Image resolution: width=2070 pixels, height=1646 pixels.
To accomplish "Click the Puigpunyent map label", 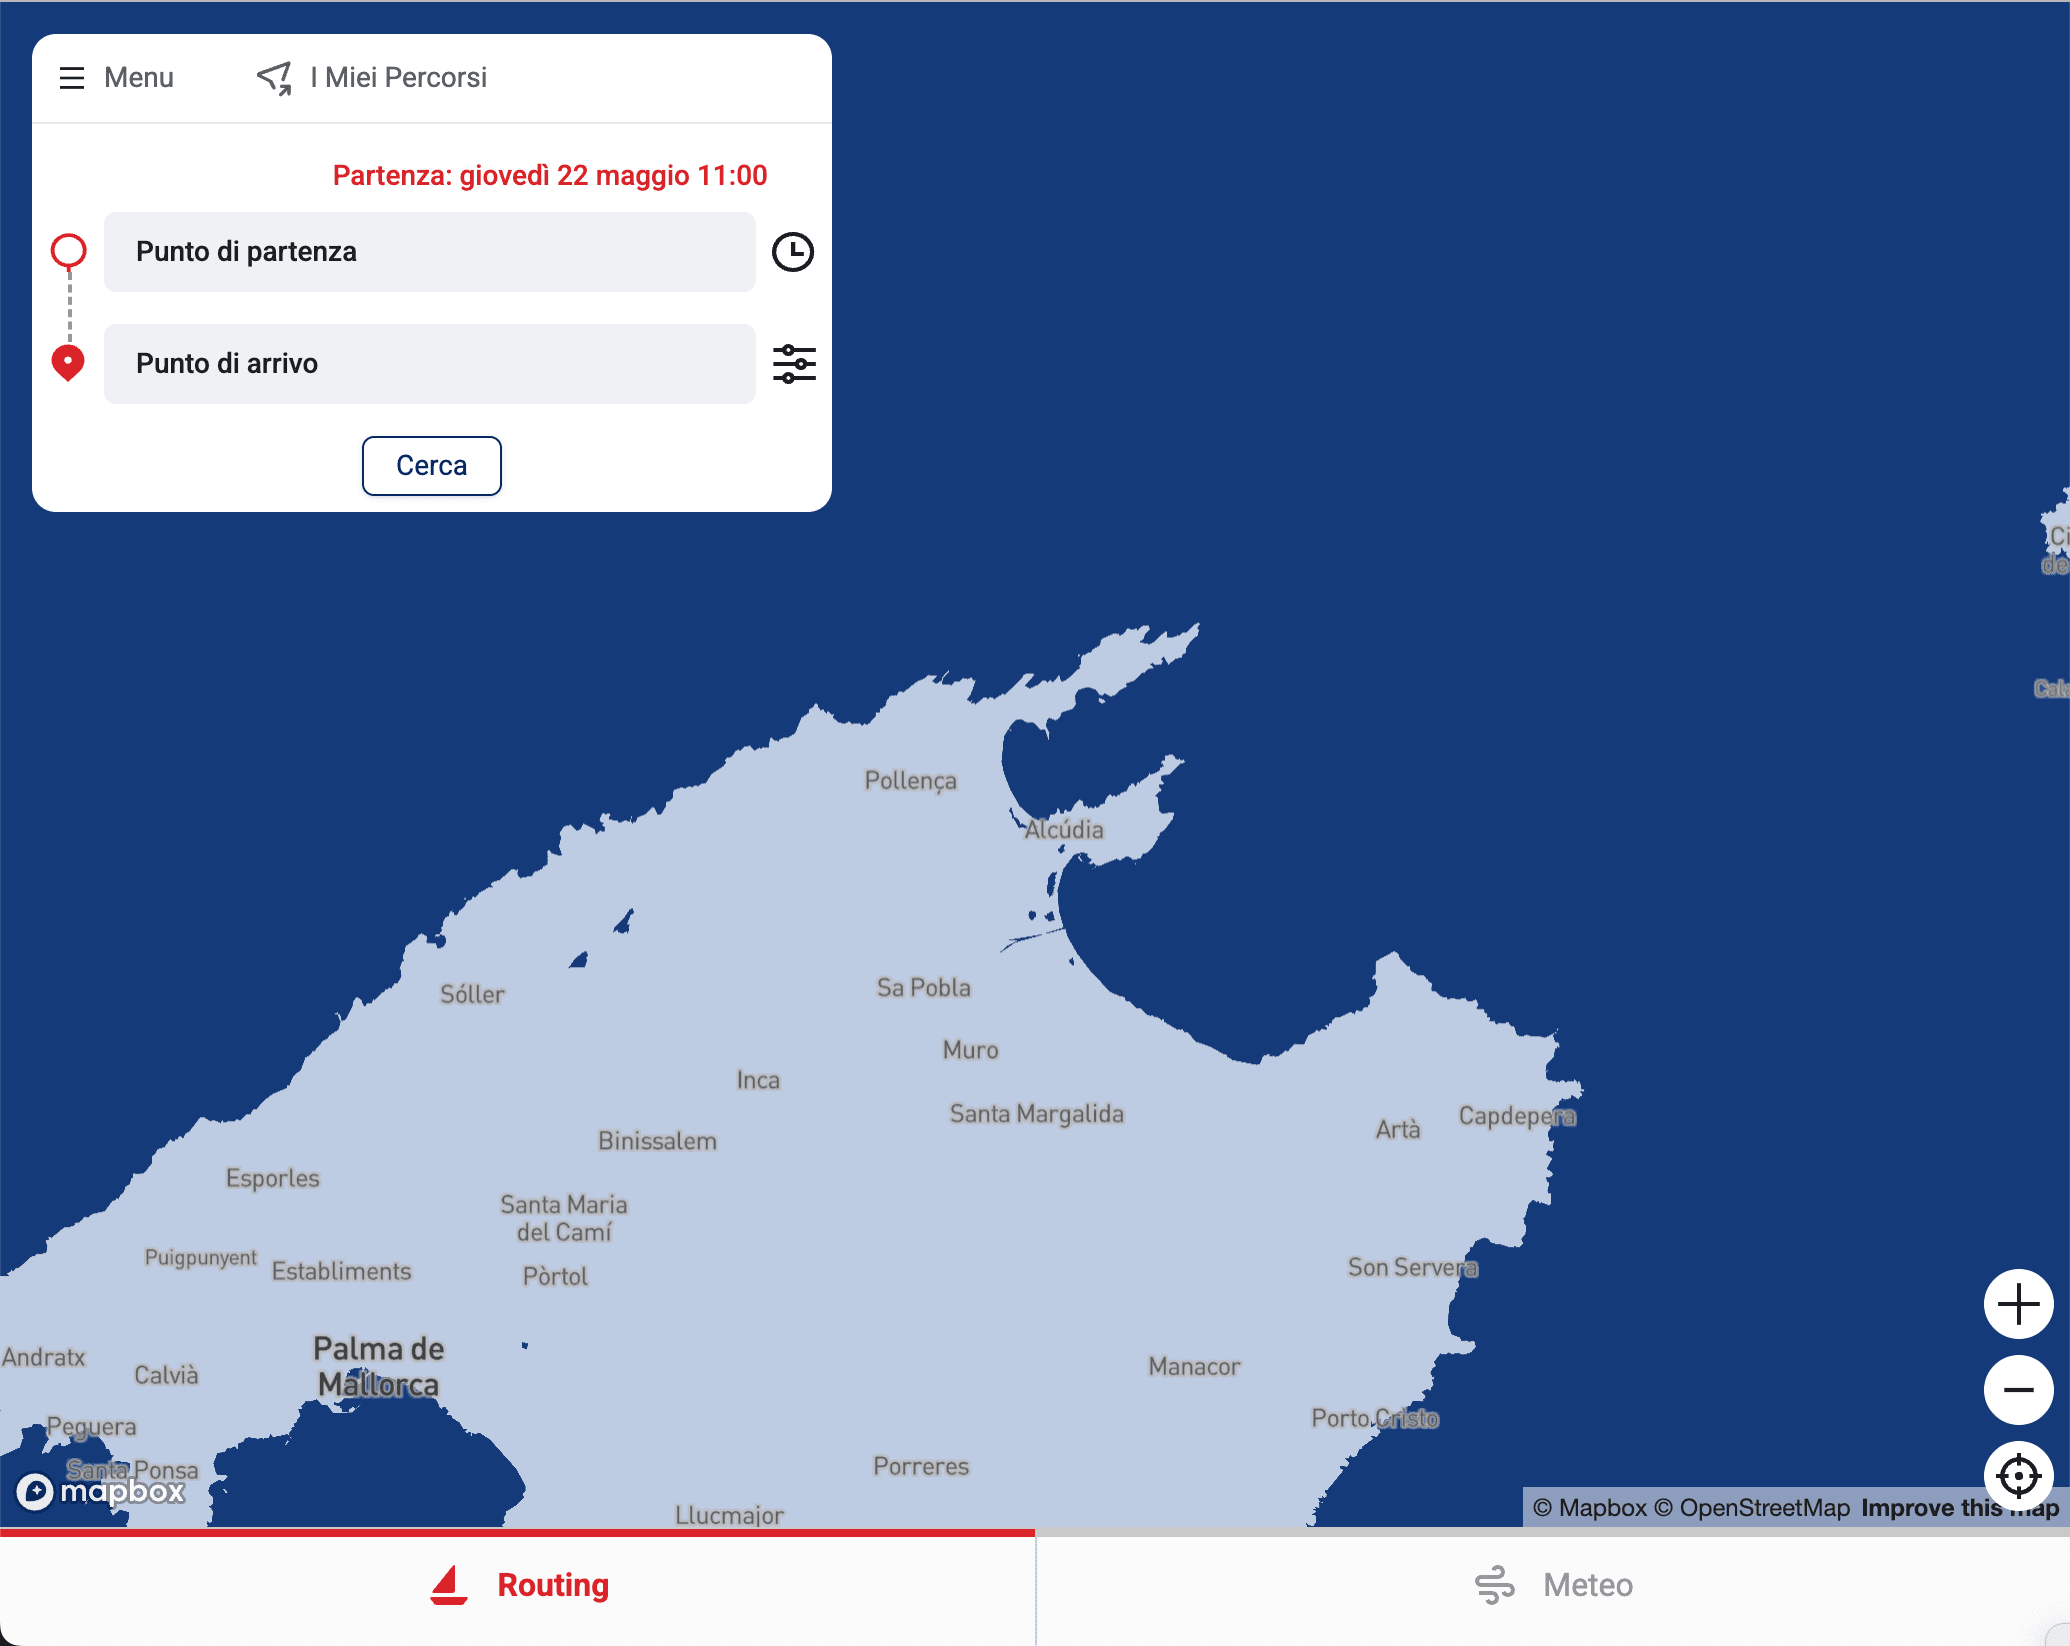I will coord(201,1258).
